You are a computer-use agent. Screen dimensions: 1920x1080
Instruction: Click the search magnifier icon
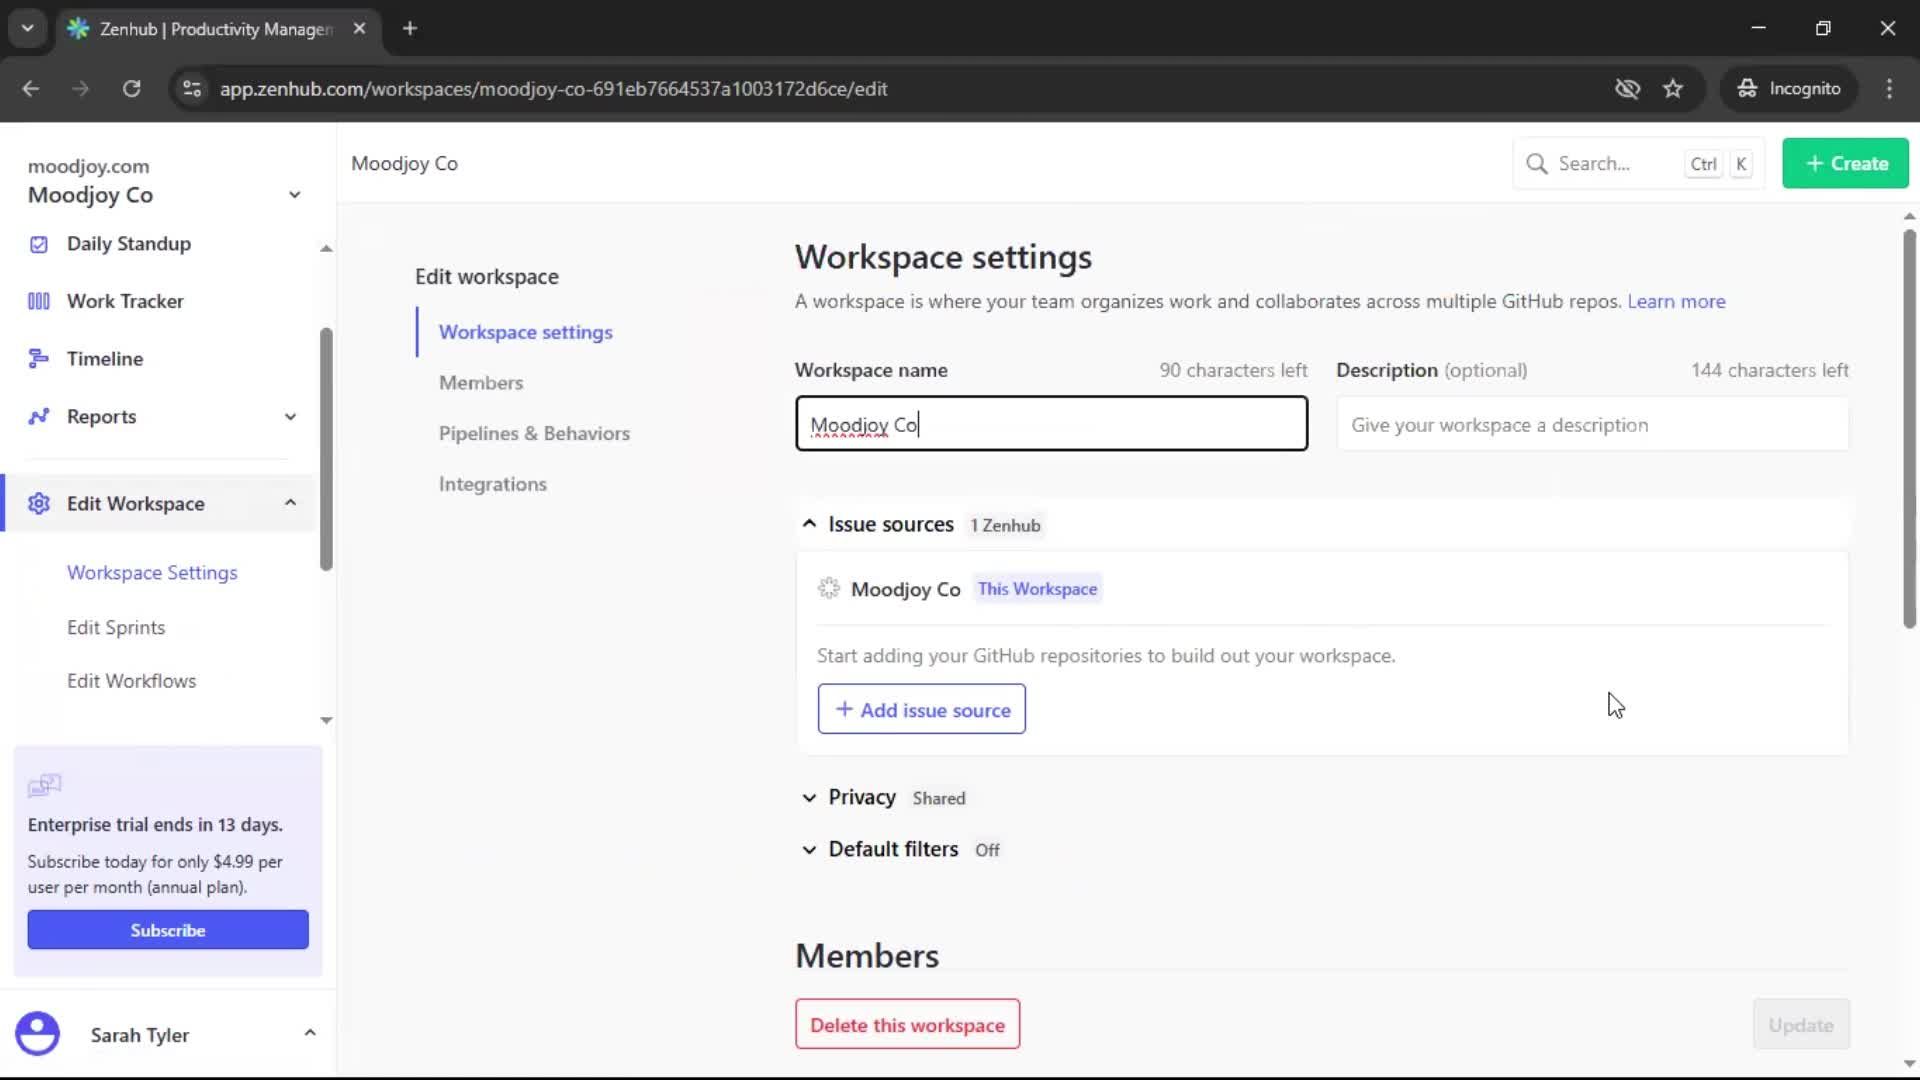coord(1537,163)
